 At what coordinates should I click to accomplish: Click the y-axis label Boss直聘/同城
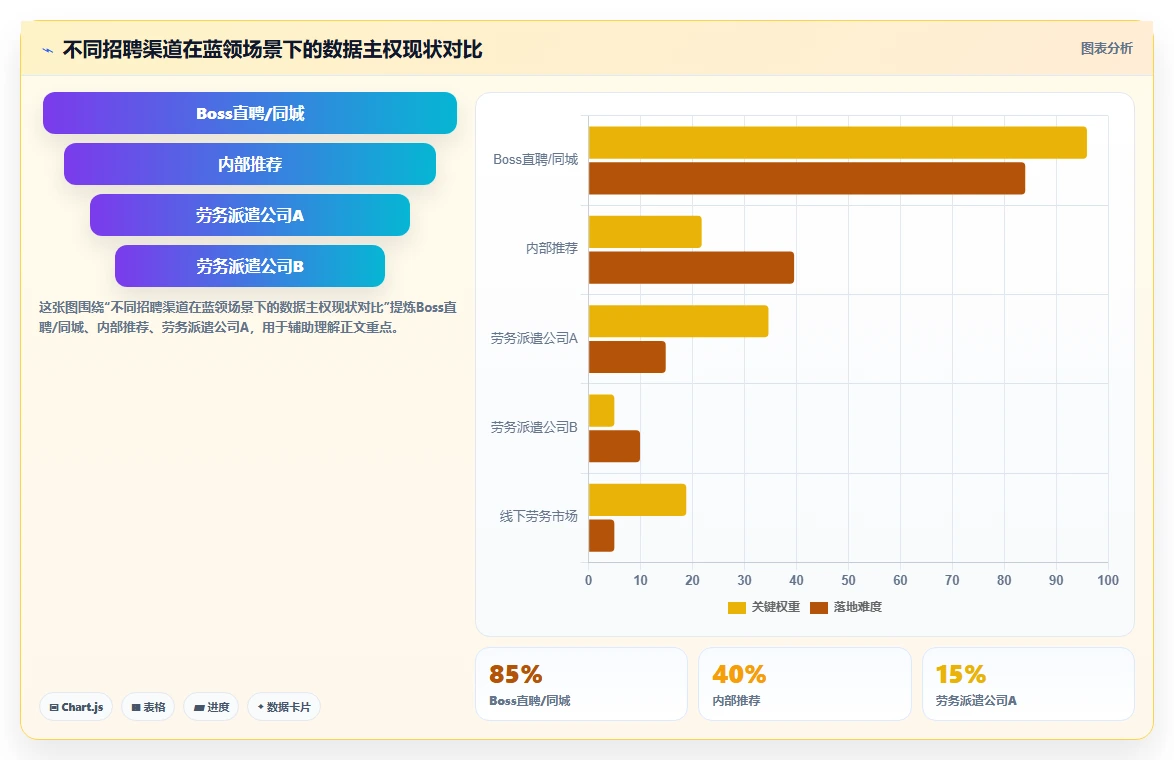535,159
